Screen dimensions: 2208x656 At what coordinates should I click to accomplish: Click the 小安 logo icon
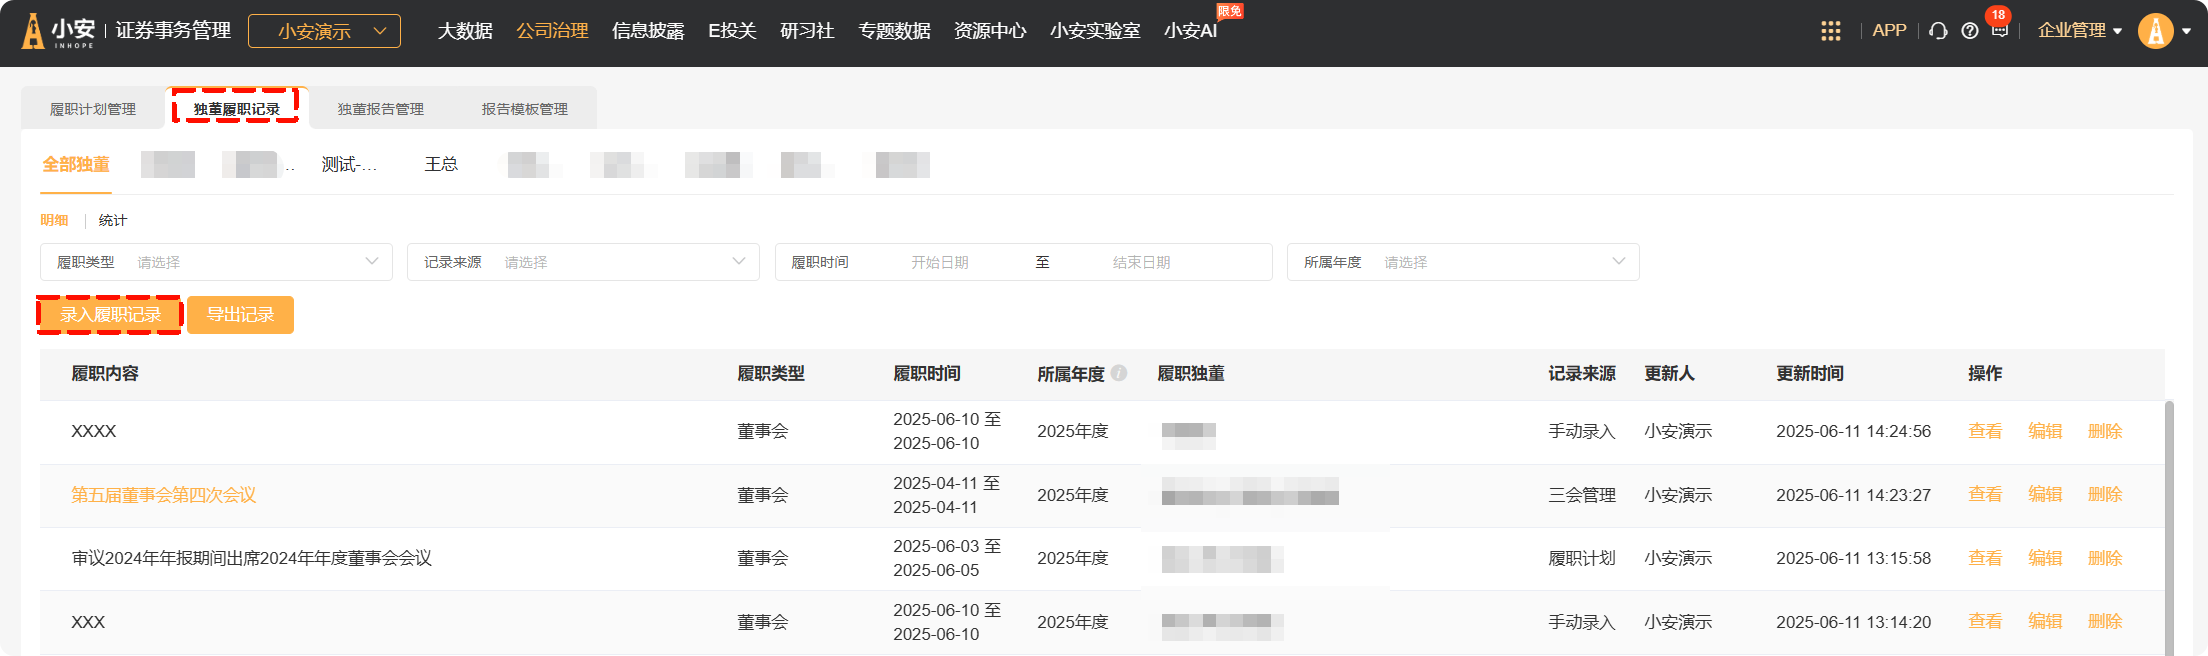33,31
